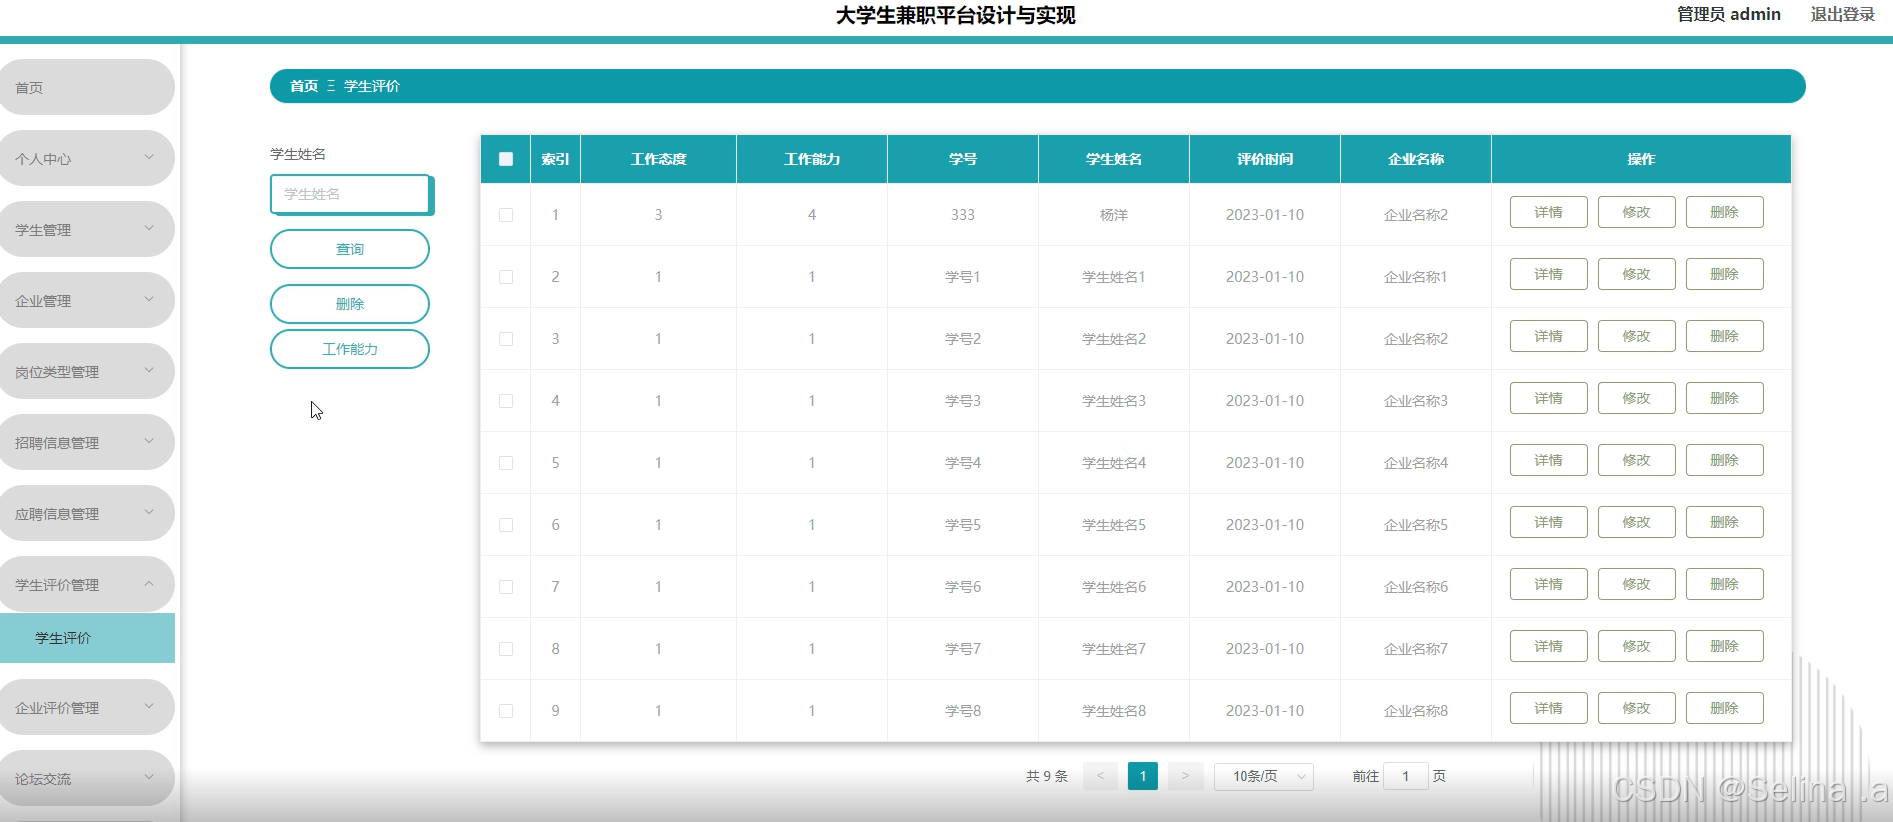This screenshot has height=822, width=1893.
Task: Click the 企业名称 column header
Action: pyautogui.click(x=1416, y=159)
